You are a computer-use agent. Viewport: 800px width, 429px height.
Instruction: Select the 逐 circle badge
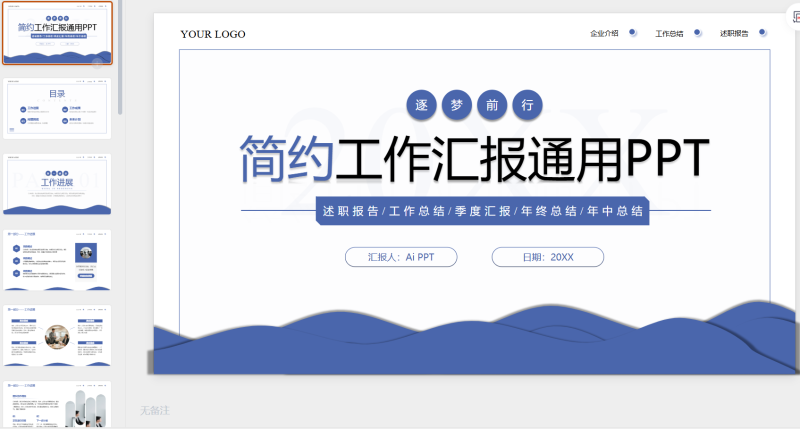coord(421,105)
